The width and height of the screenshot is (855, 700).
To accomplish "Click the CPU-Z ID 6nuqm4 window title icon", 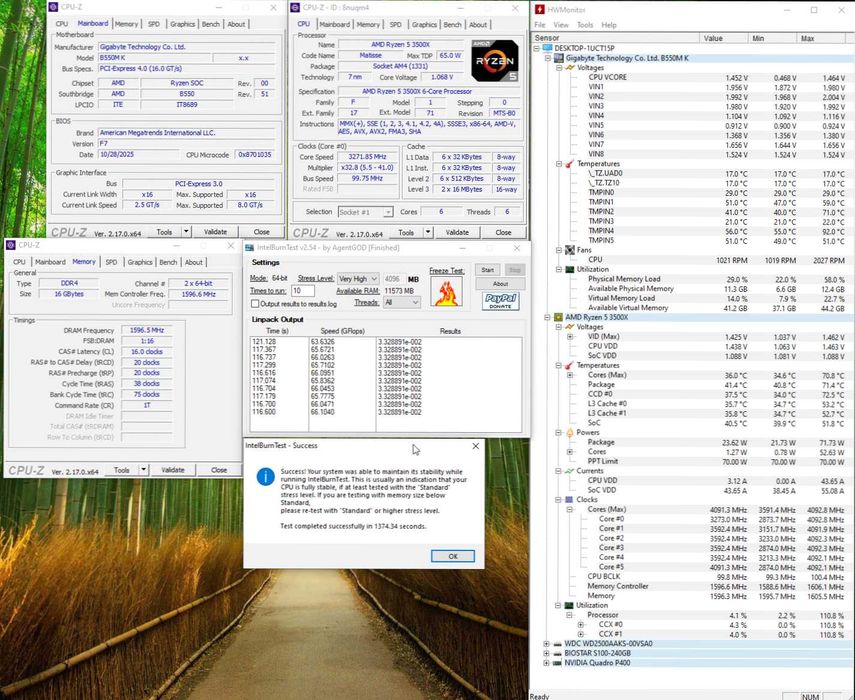I will point(295,8).
